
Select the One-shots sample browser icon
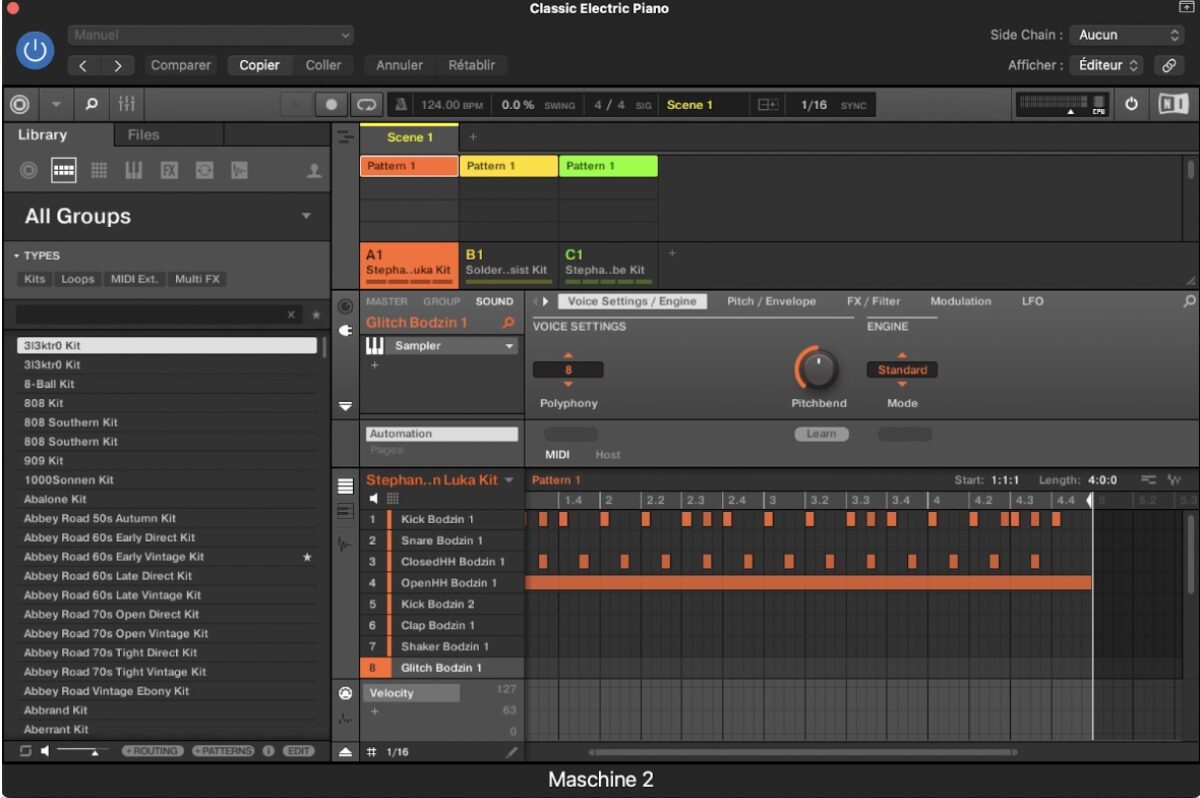click(239, 171)
